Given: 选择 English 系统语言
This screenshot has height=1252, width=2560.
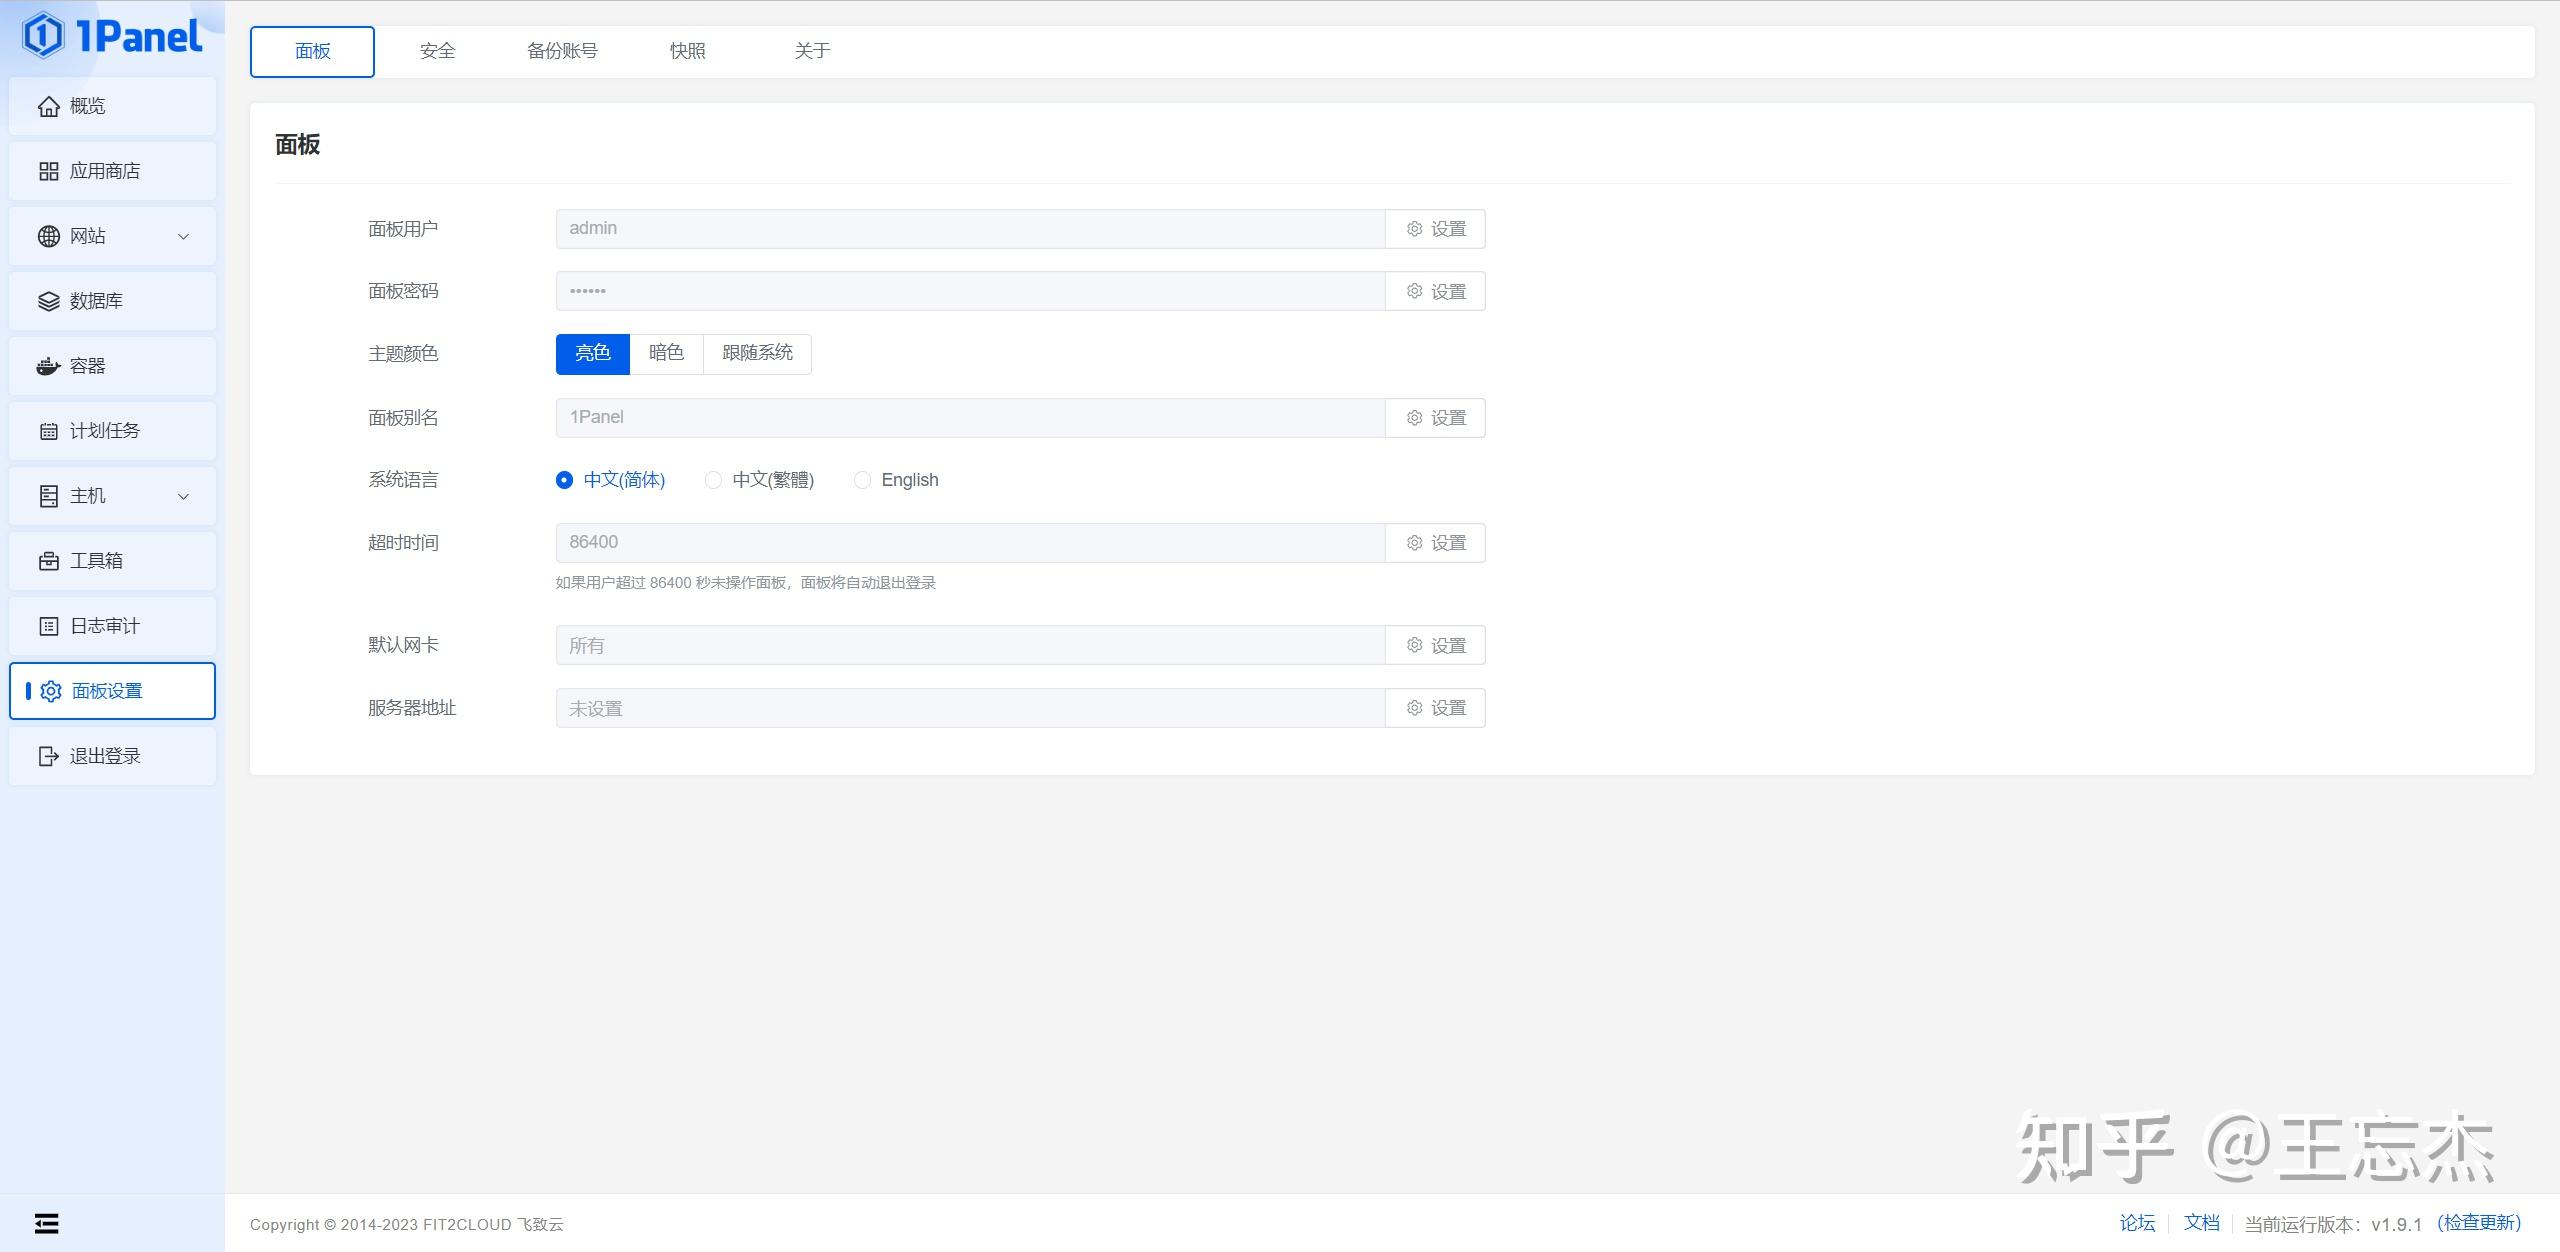Looking at the screenshot, I should [862, 480].
